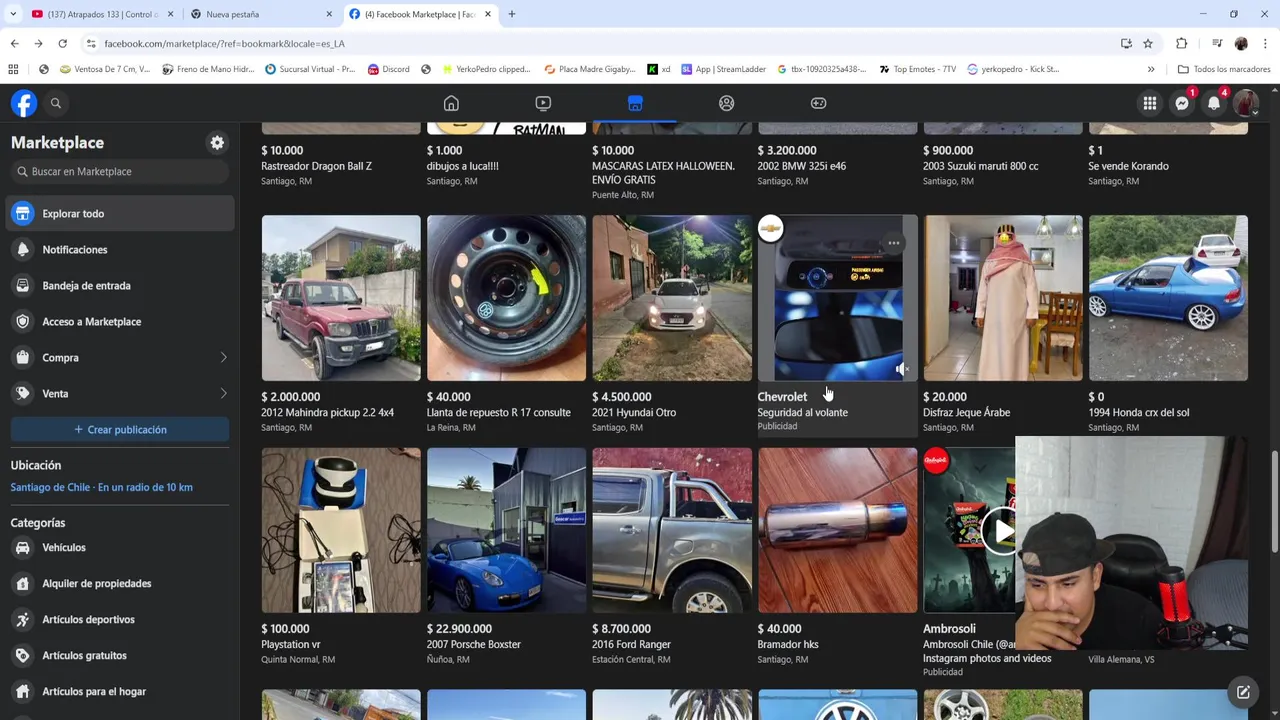The image size is (1280, 720).
Task: Click the new message compose icon
Action: (x=1243, y=692)
